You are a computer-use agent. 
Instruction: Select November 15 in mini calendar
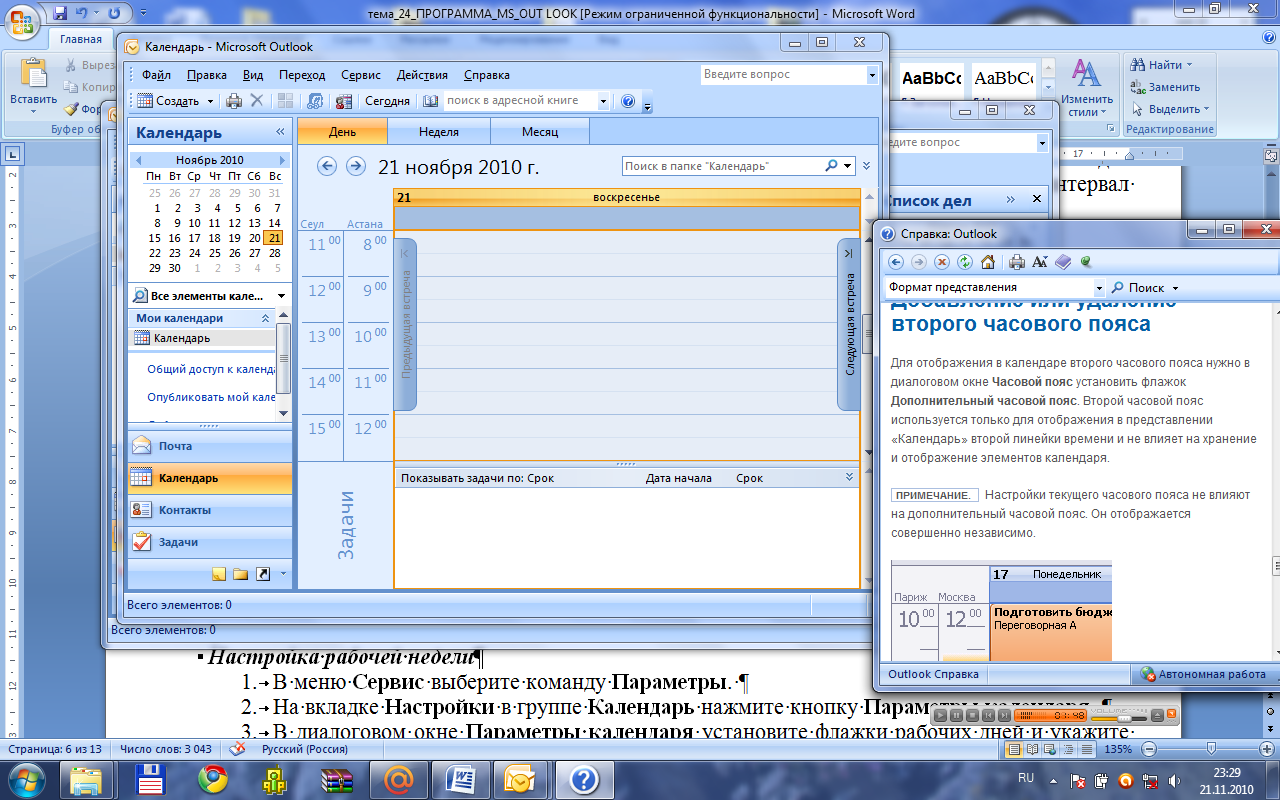pos(154,238)
